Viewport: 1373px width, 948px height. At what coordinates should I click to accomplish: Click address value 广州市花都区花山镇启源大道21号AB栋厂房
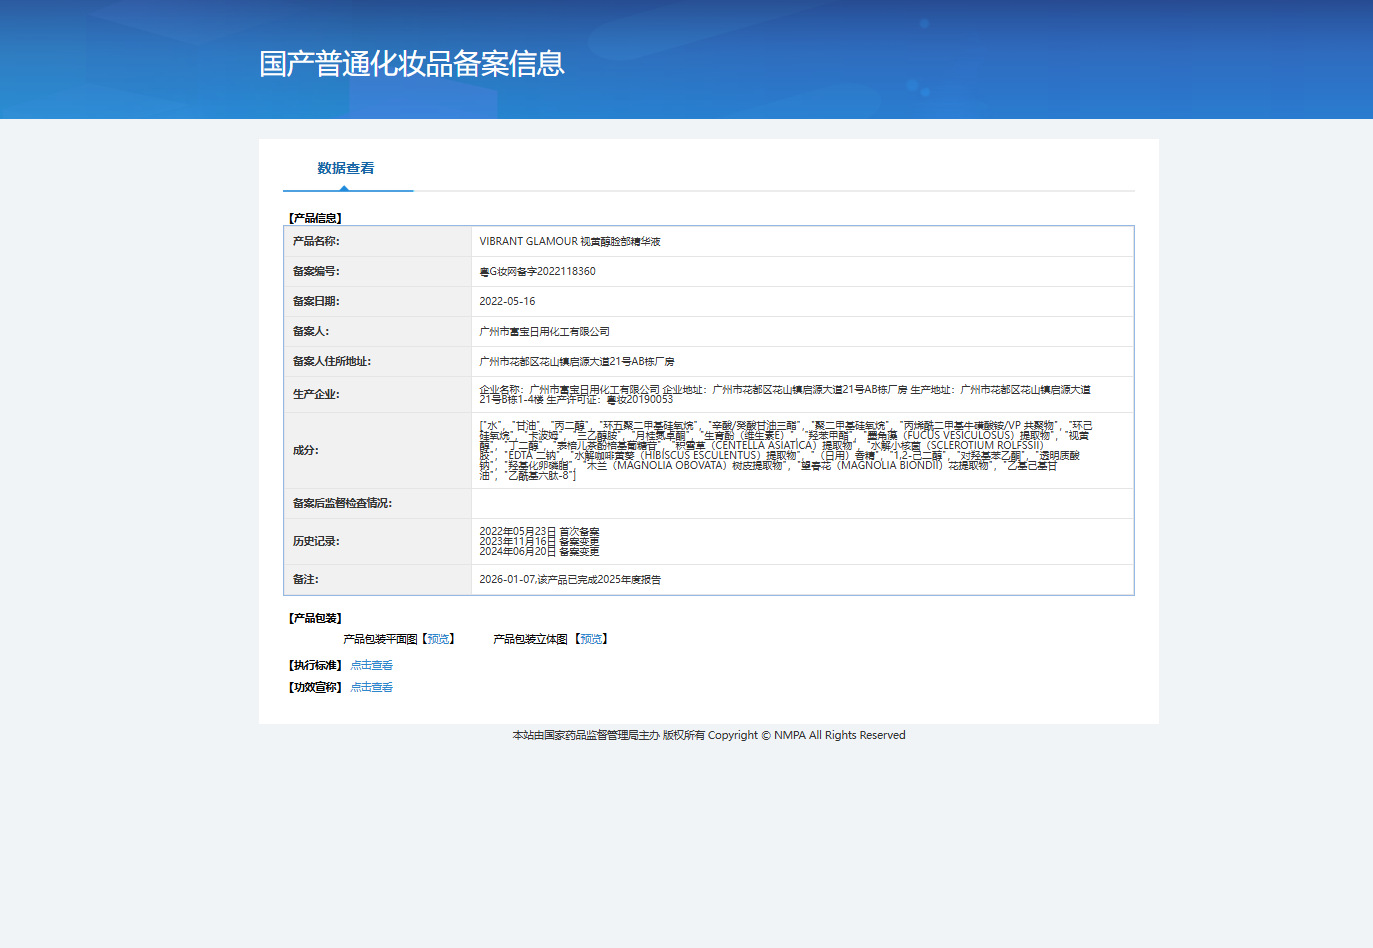[x=577, y=361]
